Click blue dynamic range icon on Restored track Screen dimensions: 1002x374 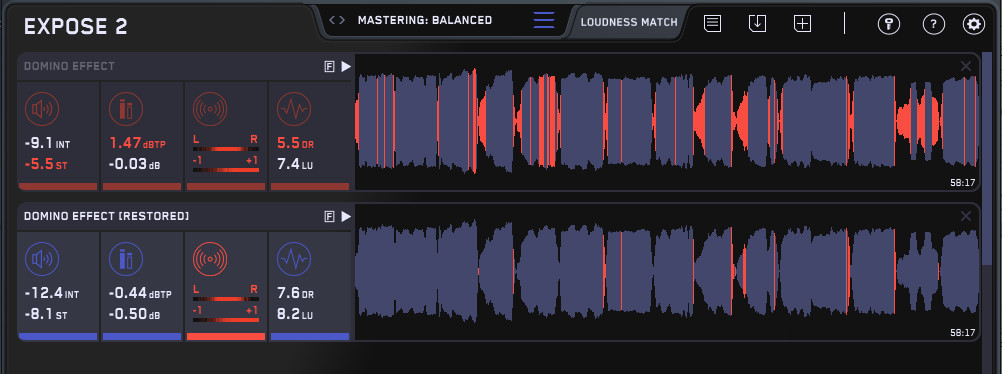click(x=294, y=260)
